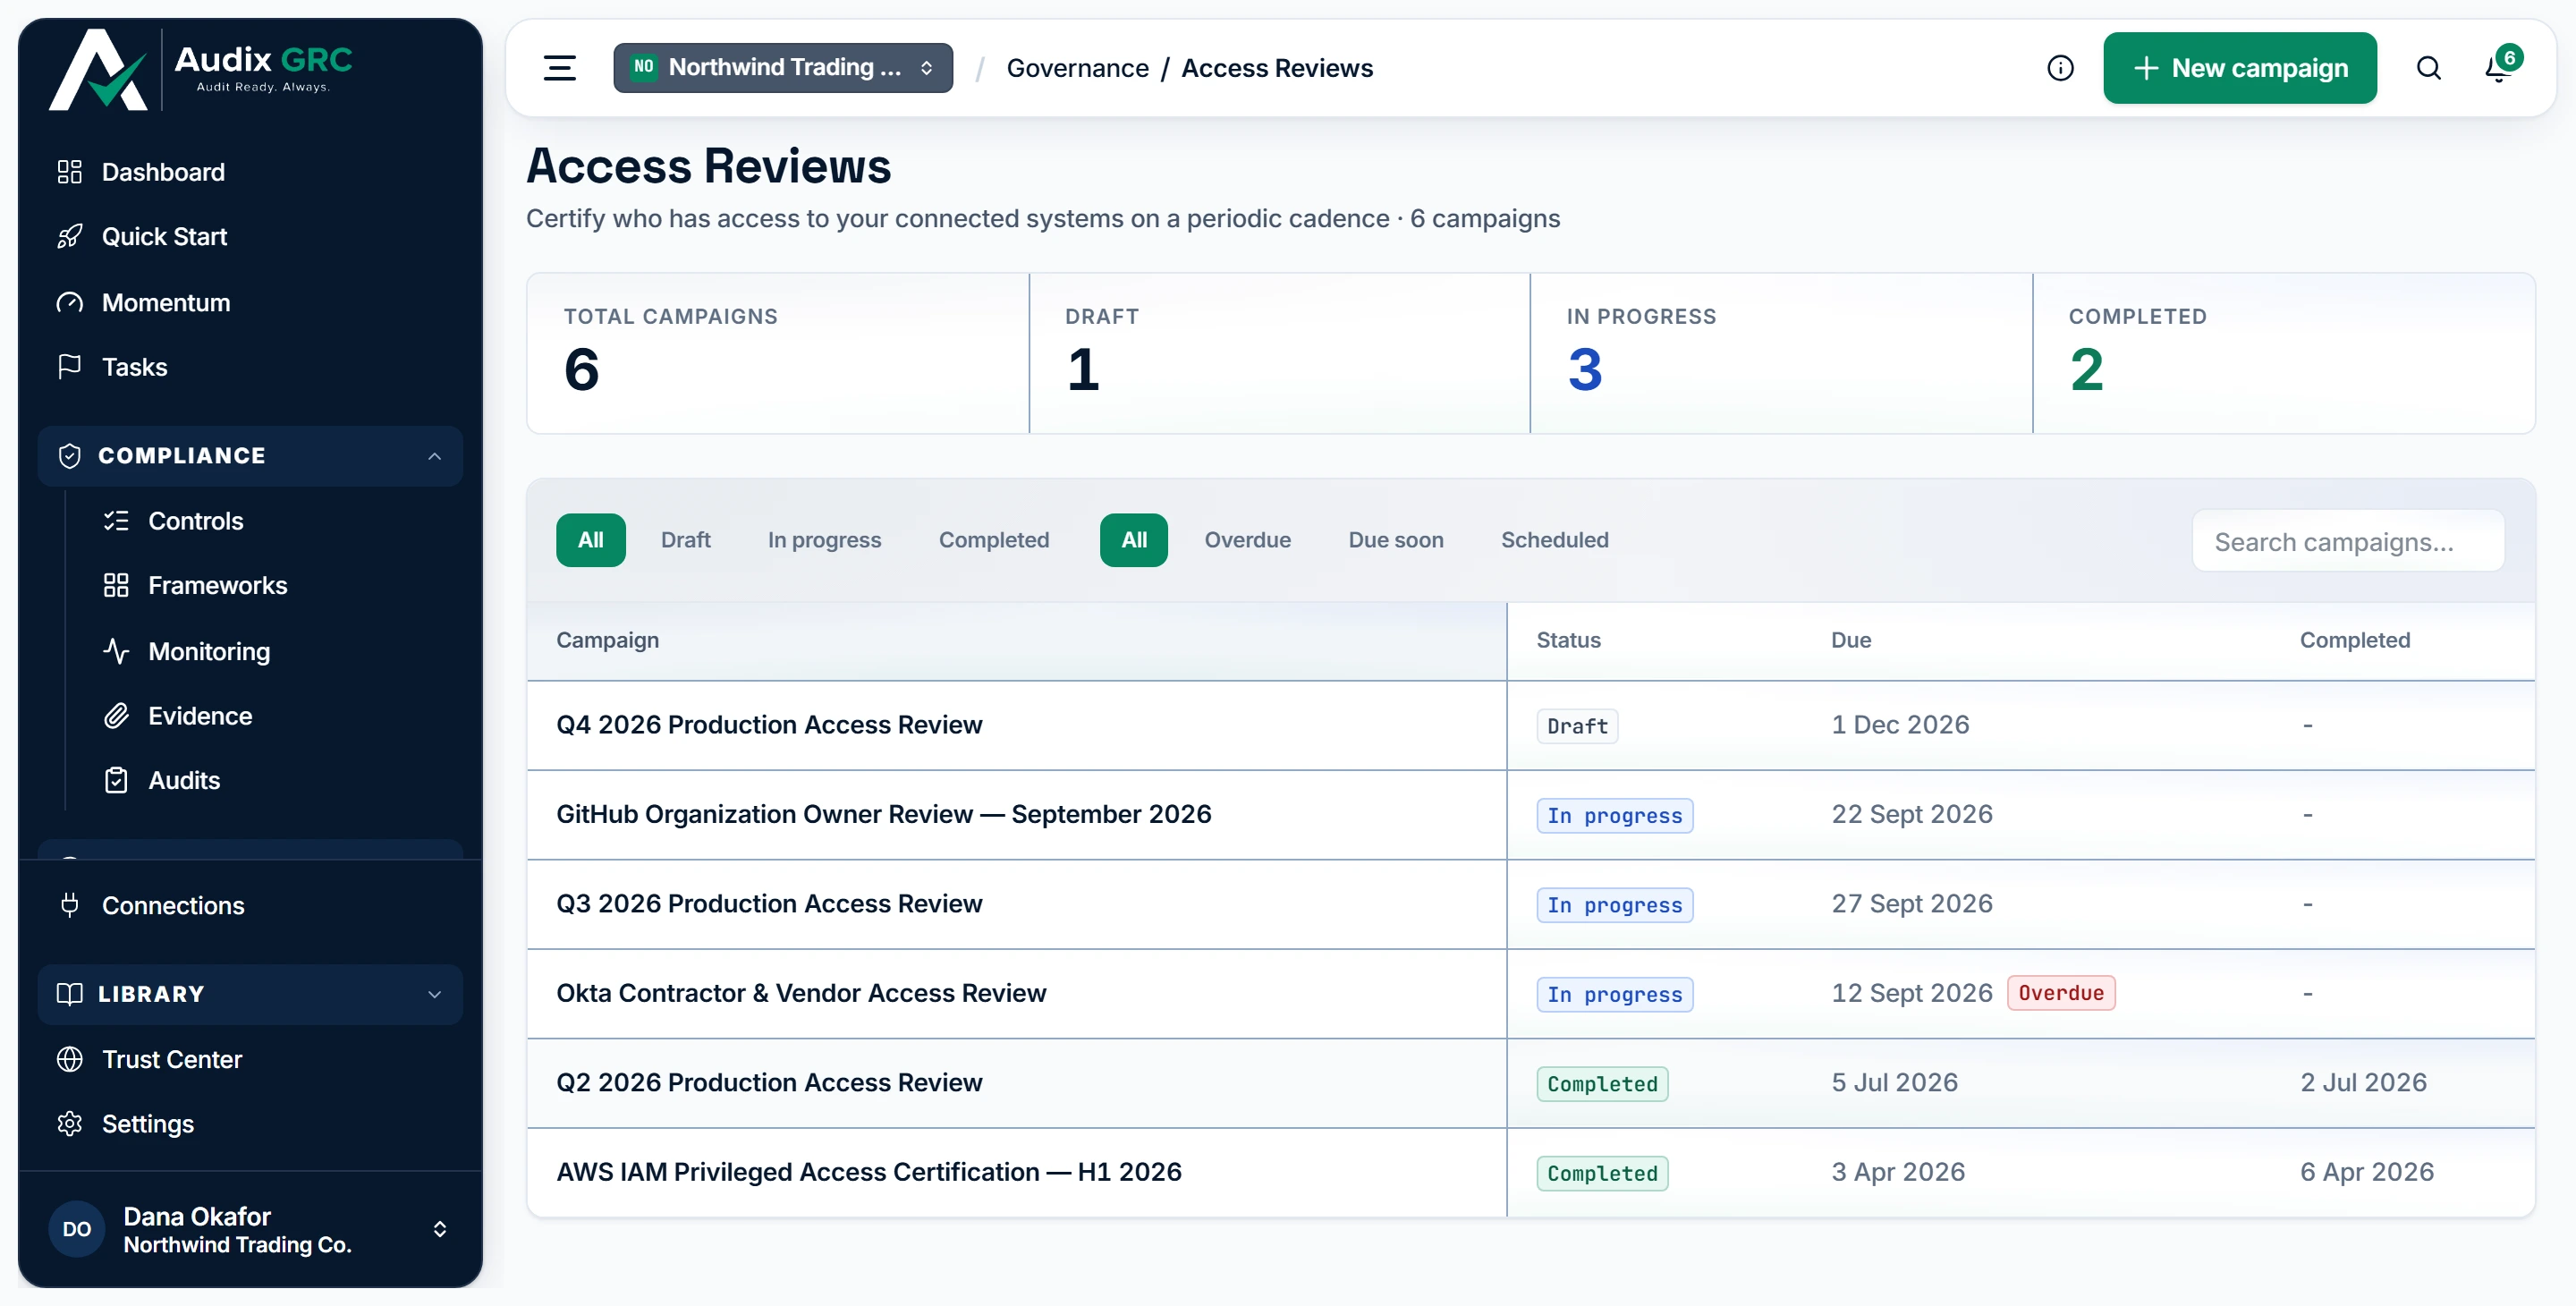Click the '2 Jul 2026' completed date
This screenshot has width=2576, height=1306.
[x=2363, y=1083]
